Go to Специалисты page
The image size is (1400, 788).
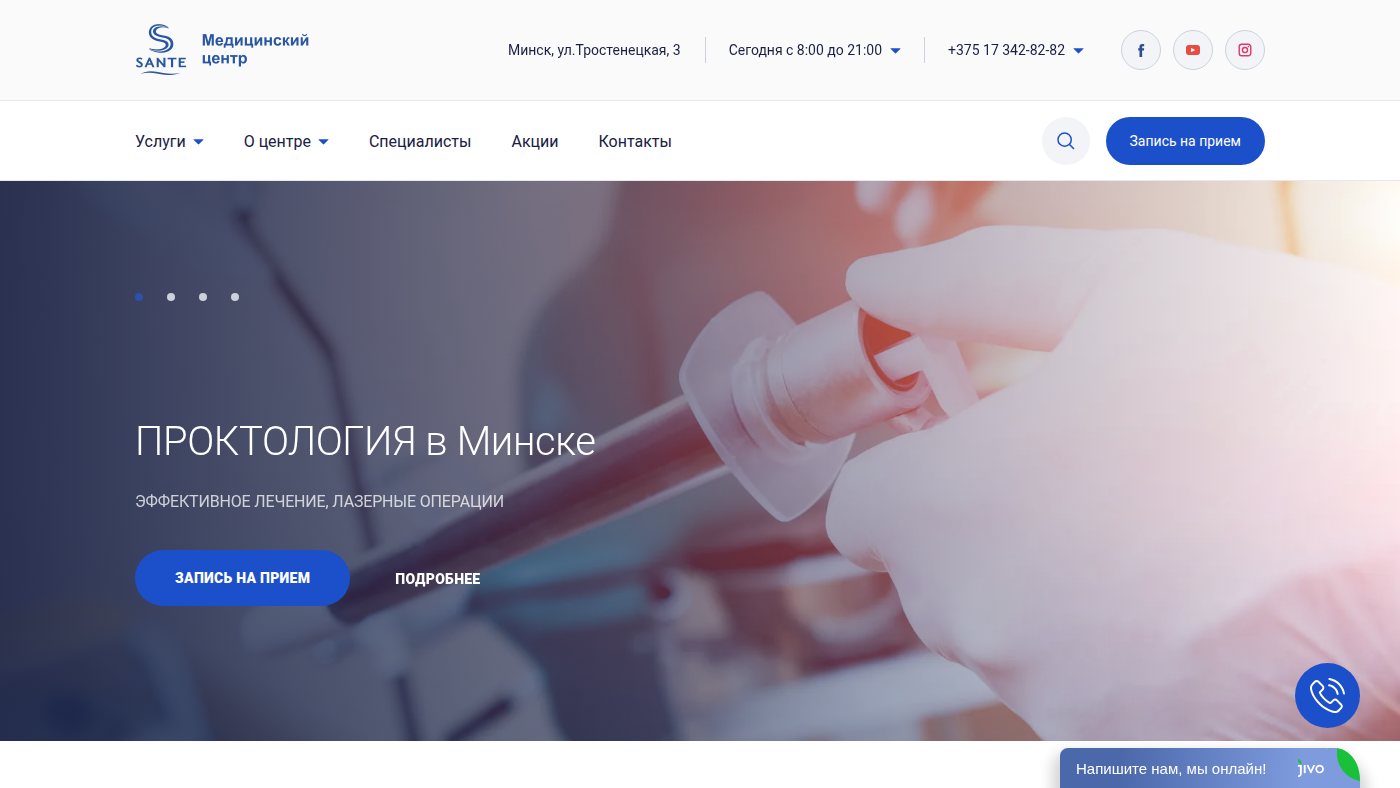[420, 142]
